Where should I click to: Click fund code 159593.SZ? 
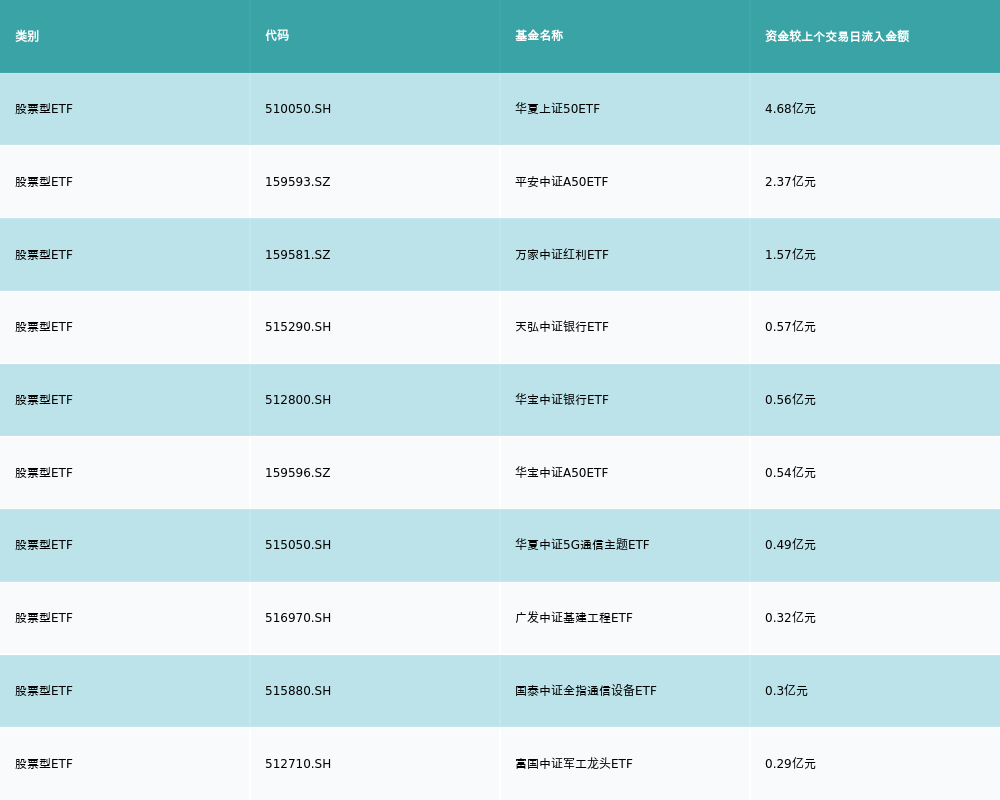[x=297, y=182]
